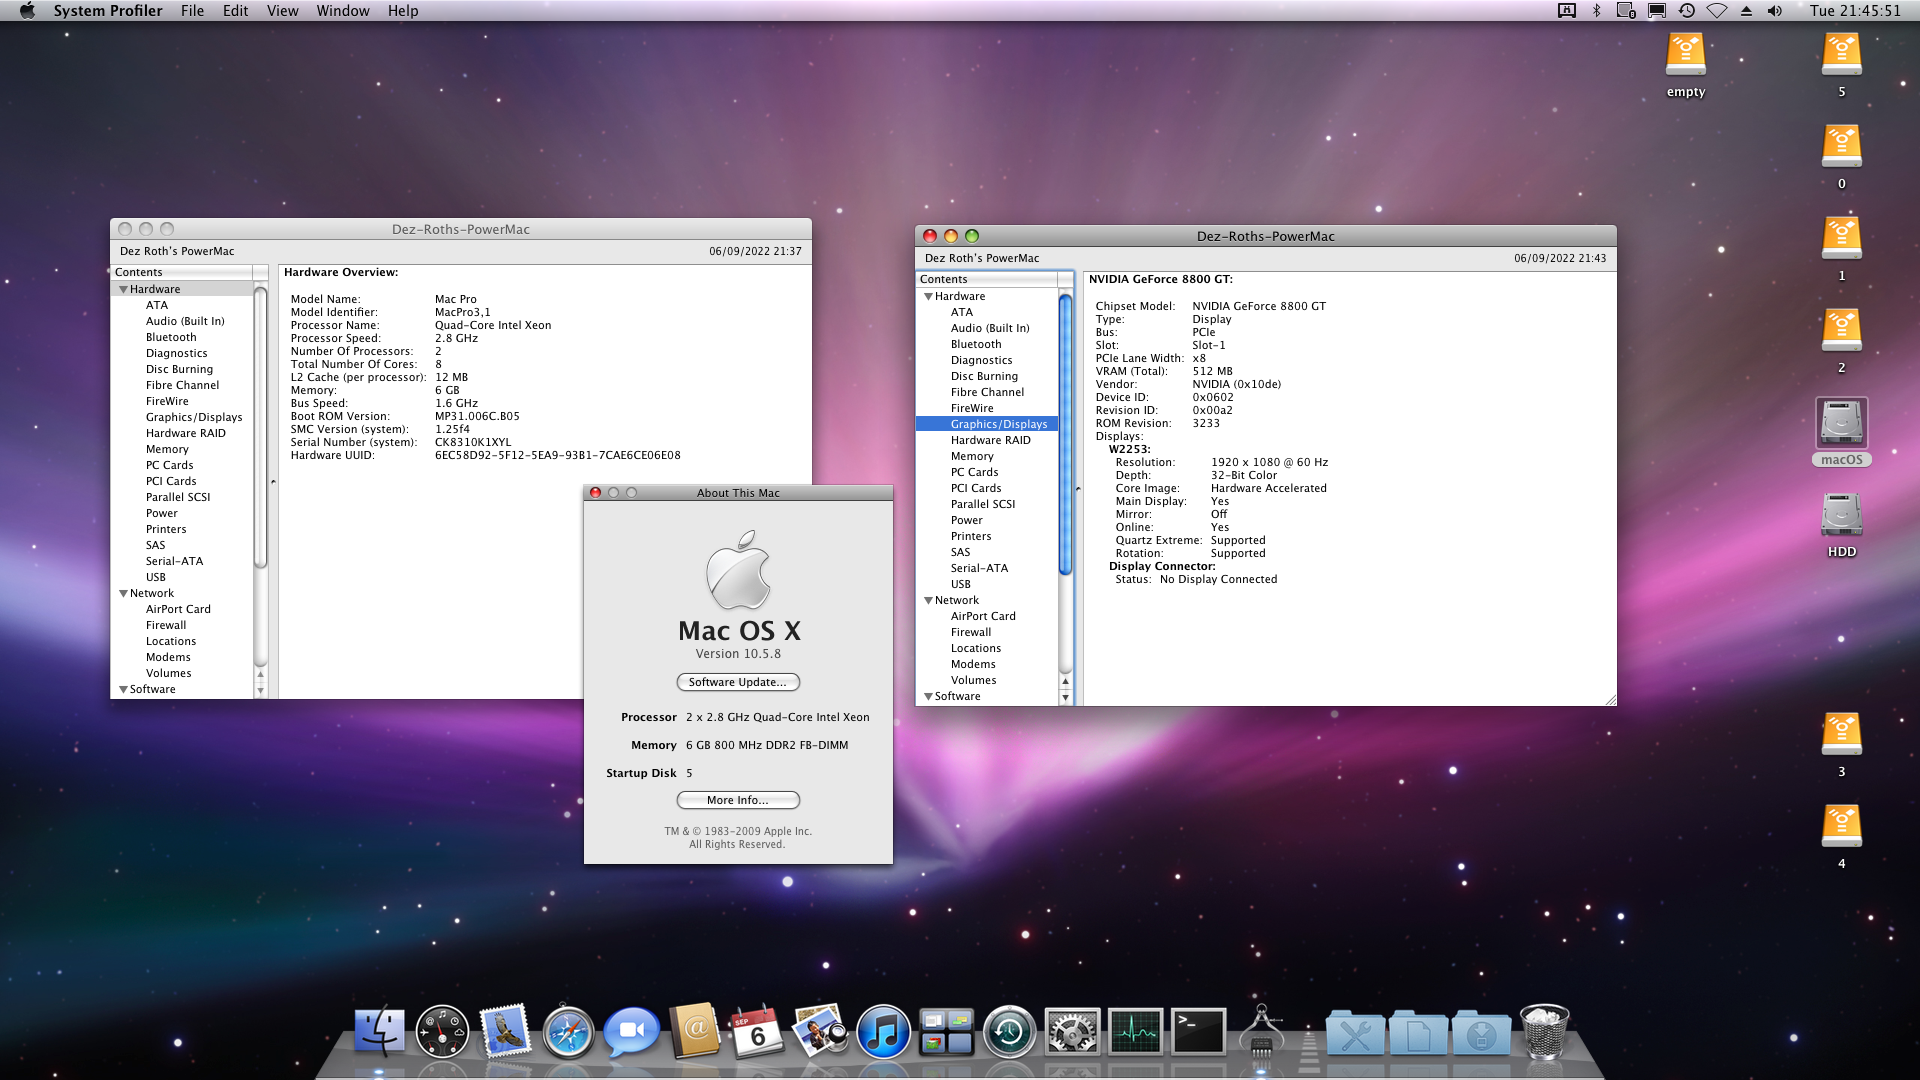Collapse Network section in left Profiler window
The height and width of the screenshot is (1080, 1920).
click(123, 593)
